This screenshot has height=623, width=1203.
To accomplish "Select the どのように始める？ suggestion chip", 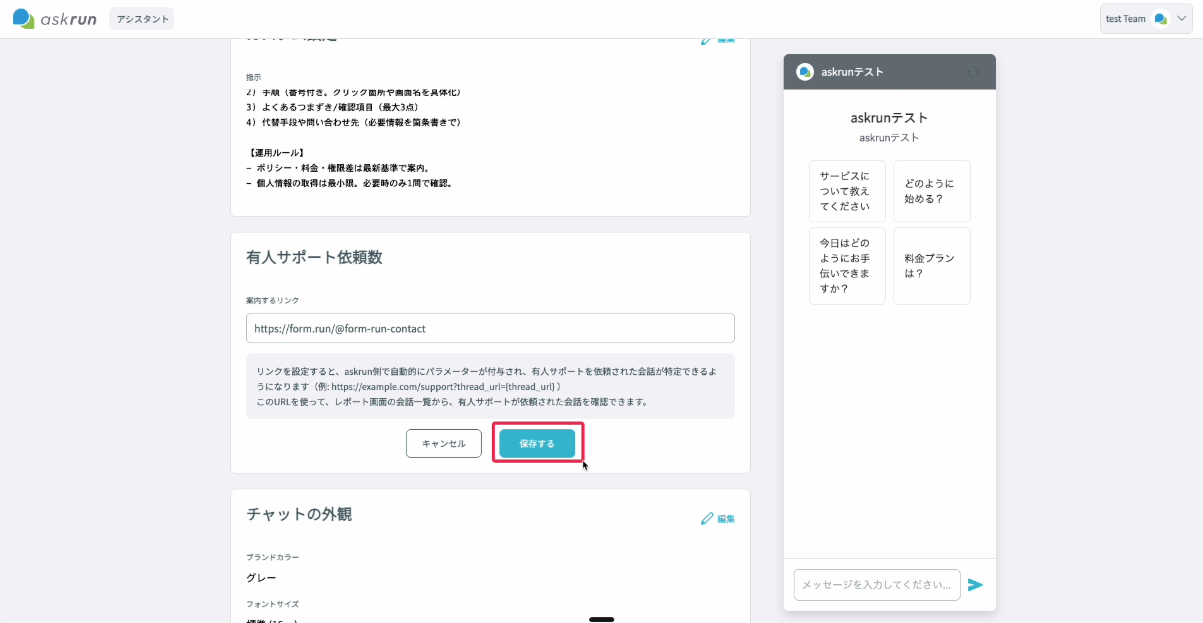I will [932, 191].
